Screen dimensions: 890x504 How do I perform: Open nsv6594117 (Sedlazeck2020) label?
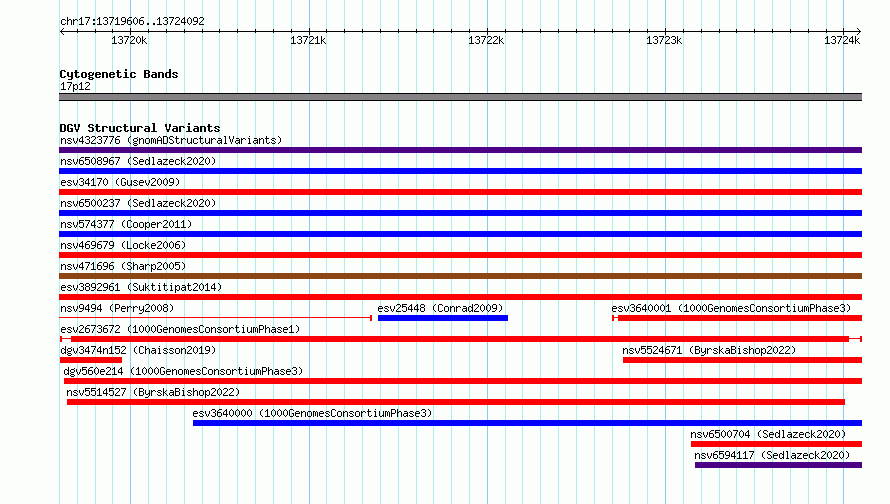[x=772, y=455]
